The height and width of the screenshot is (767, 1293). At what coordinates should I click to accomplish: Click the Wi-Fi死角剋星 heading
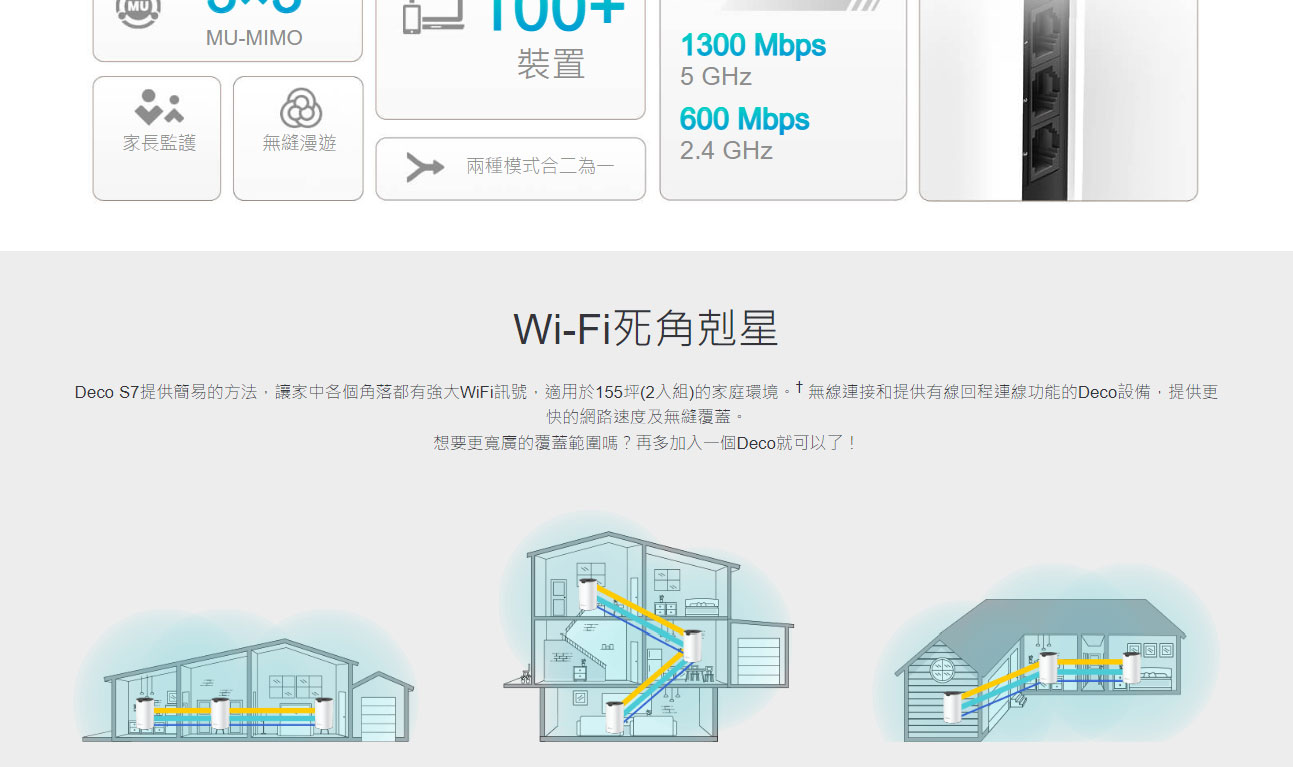646,329
